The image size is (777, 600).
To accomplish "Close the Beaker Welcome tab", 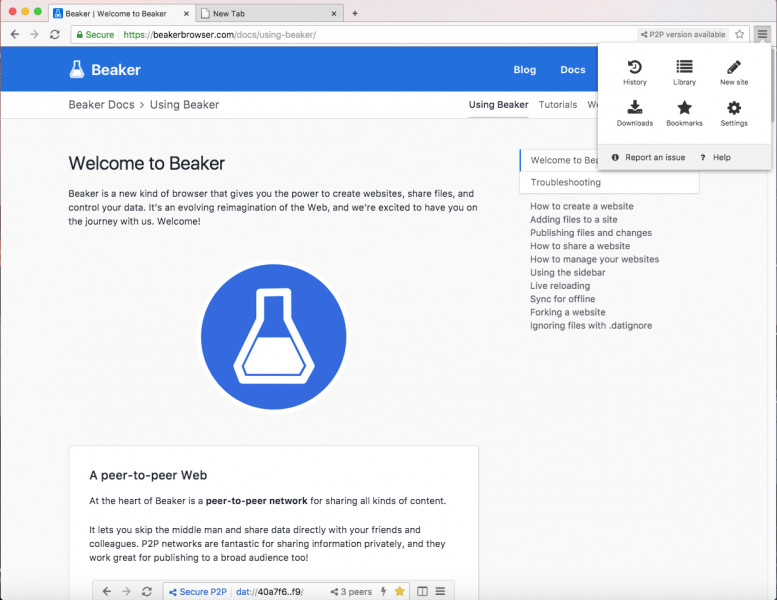I will pos(186,14).
